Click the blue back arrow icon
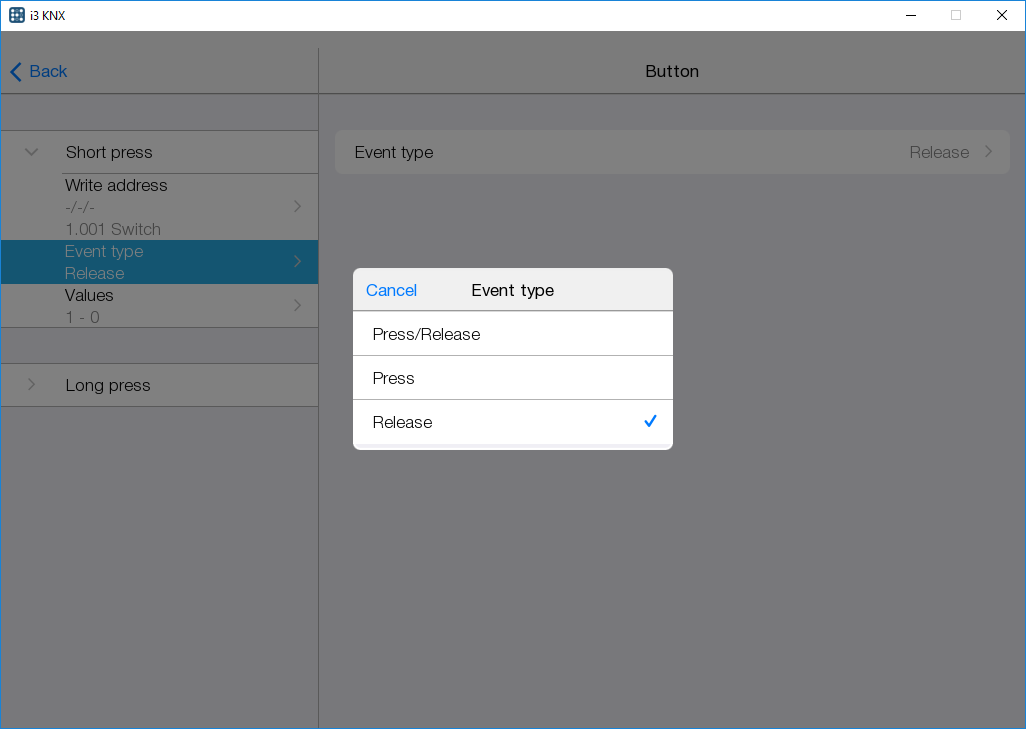The height and width of the screenshot is (729, 1026). [16, 72]
